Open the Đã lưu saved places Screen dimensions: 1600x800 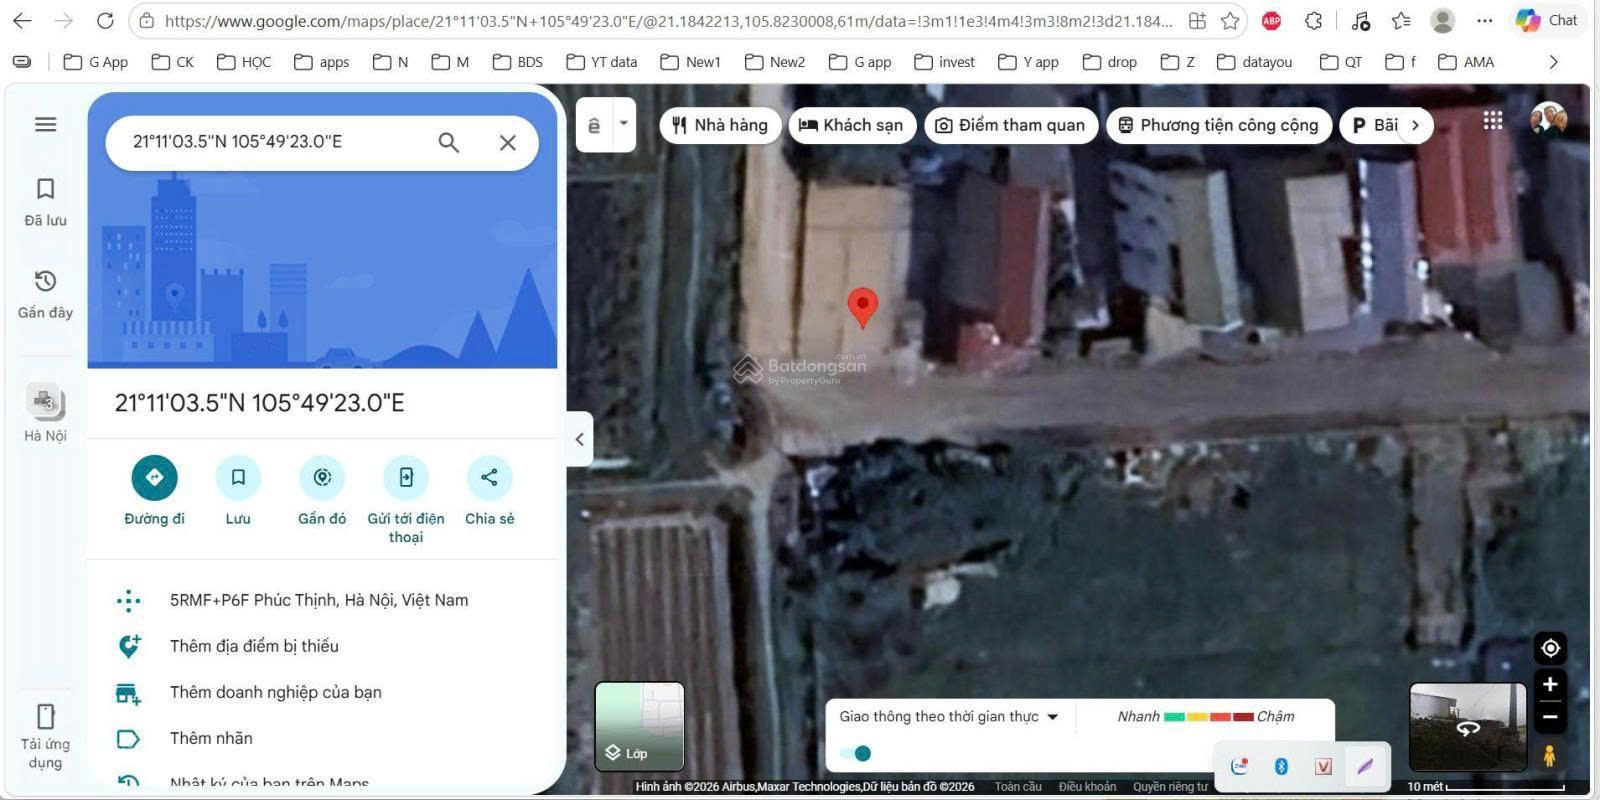click(45, 202)
